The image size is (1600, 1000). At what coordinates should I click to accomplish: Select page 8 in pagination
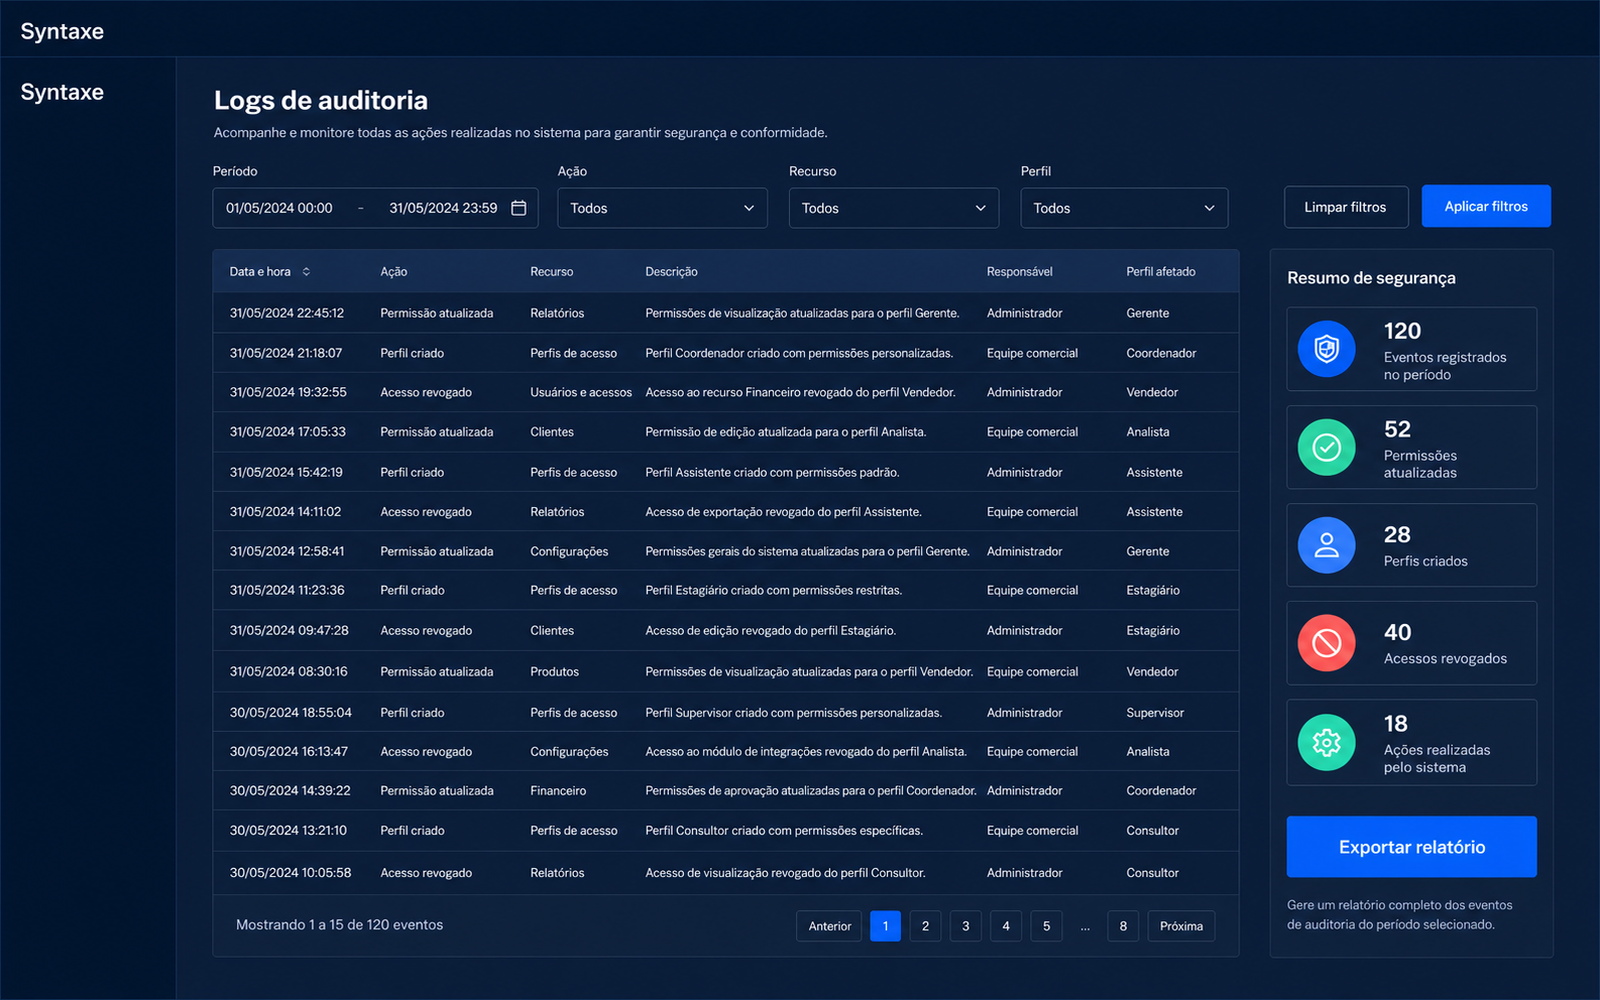(x=1123, y=926)
